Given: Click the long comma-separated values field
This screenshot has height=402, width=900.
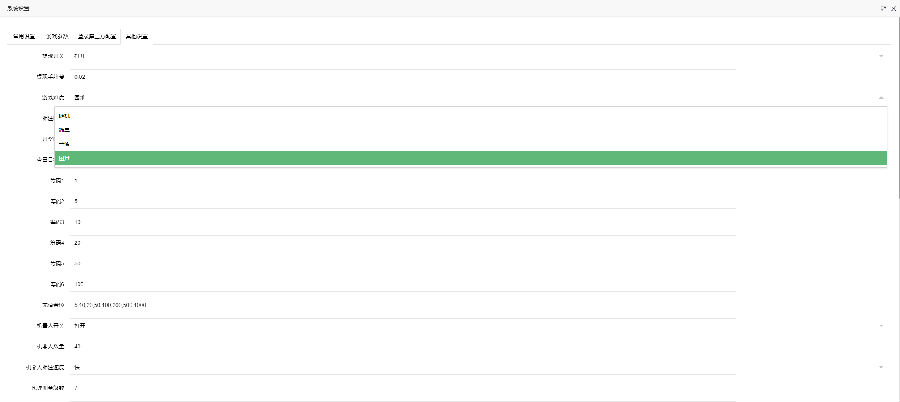Looking at the screenshot, I should (400, 304).
